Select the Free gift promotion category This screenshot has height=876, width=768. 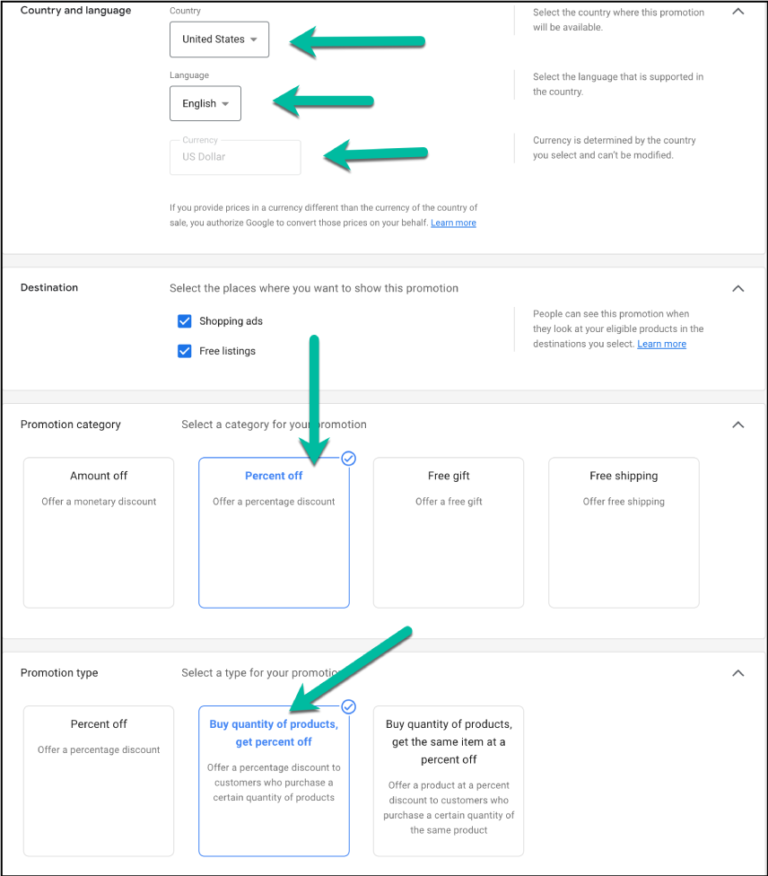pyautogui.click(x=448, y=531)
